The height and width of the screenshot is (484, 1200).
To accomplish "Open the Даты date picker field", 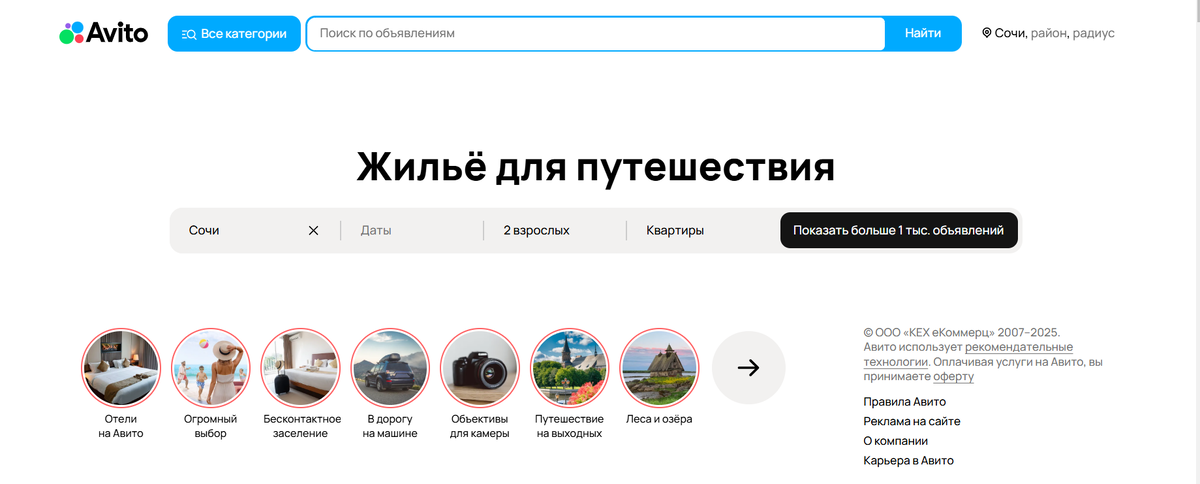I will click(411, 230).
